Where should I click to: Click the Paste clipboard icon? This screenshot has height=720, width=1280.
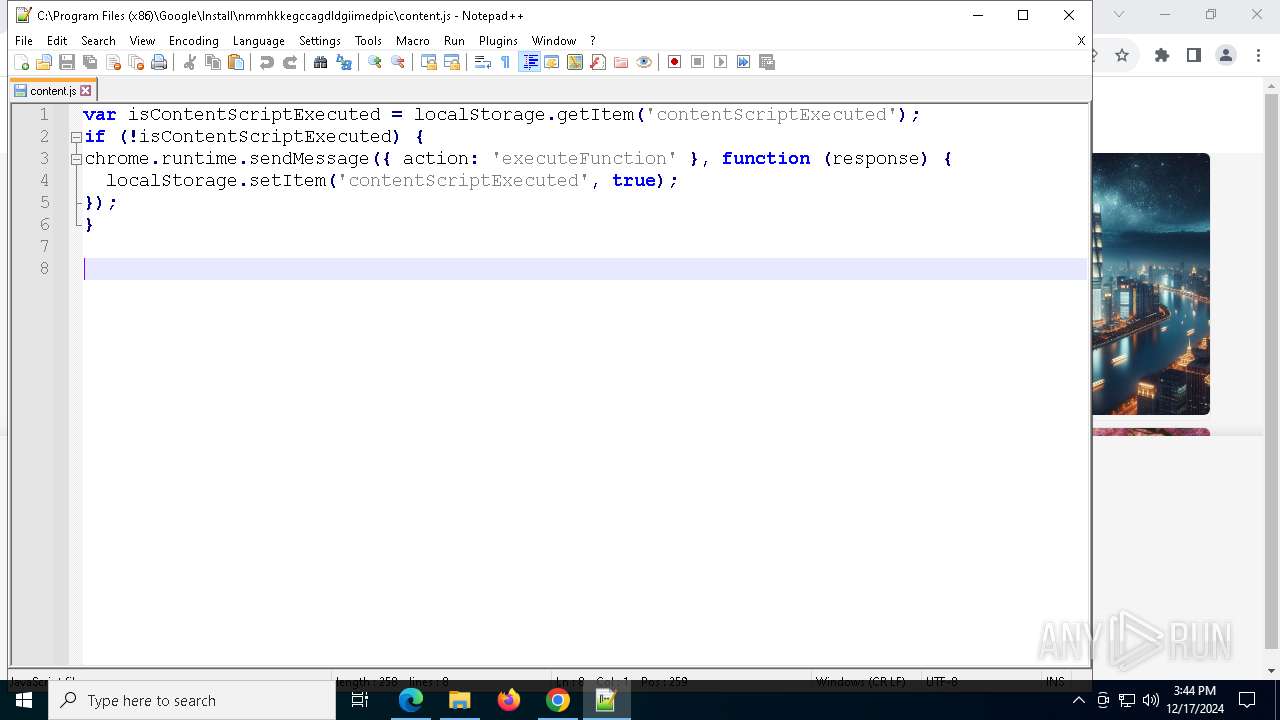(236, 62)
